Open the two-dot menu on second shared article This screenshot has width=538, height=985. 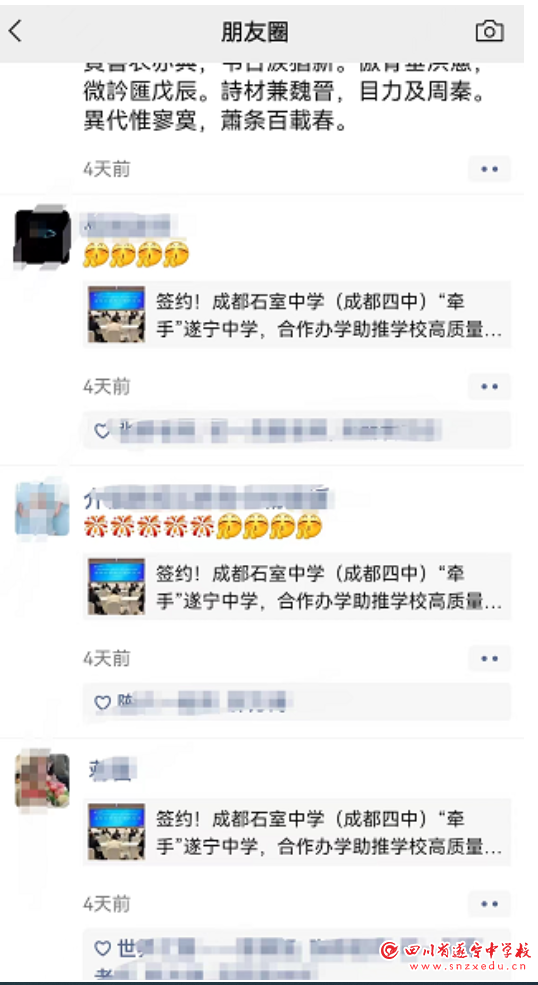coord(490,658)
